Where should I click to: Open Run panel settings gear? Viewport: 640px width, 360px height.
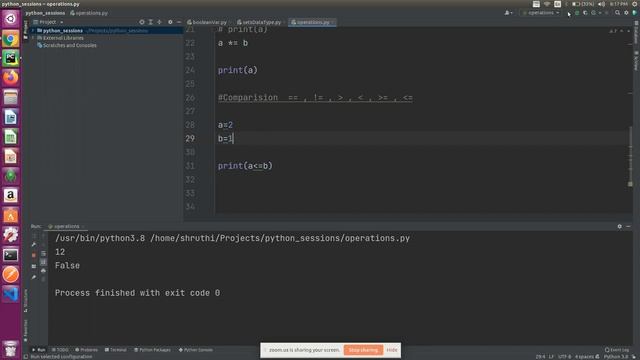pos(620,226)
